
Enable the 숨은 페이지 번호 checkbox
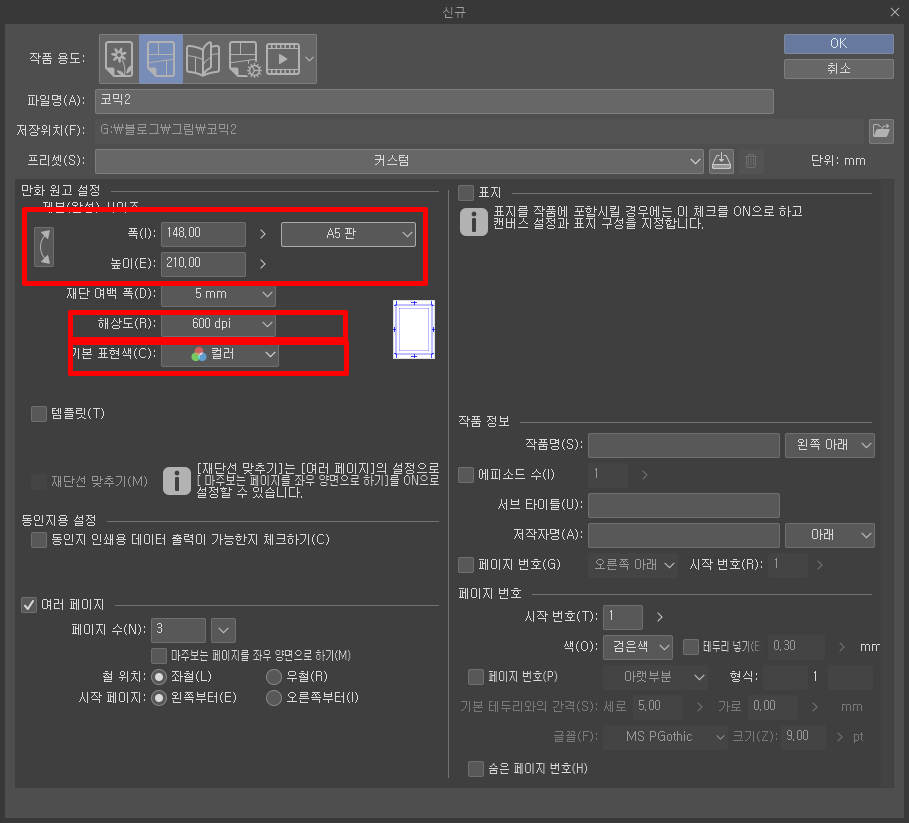475,769
